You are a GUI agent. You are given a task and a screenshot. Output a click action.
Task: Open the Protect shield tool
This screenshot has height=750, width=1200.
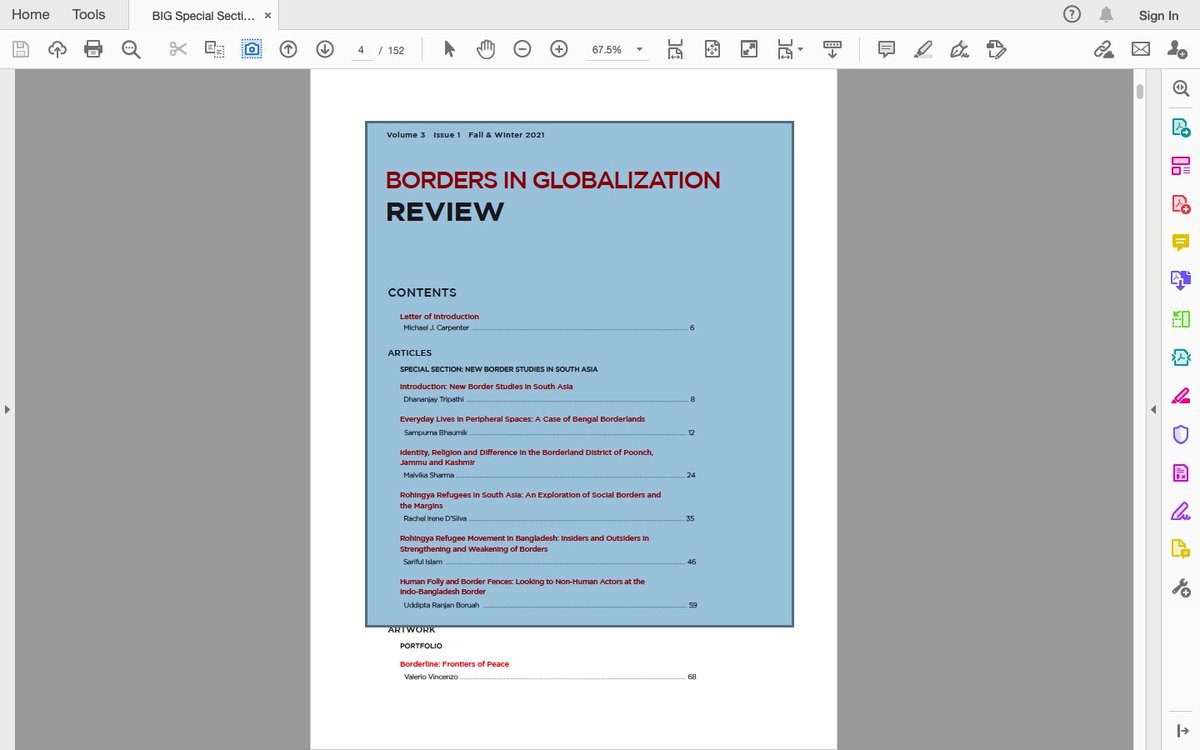[x=1181, y=434]
